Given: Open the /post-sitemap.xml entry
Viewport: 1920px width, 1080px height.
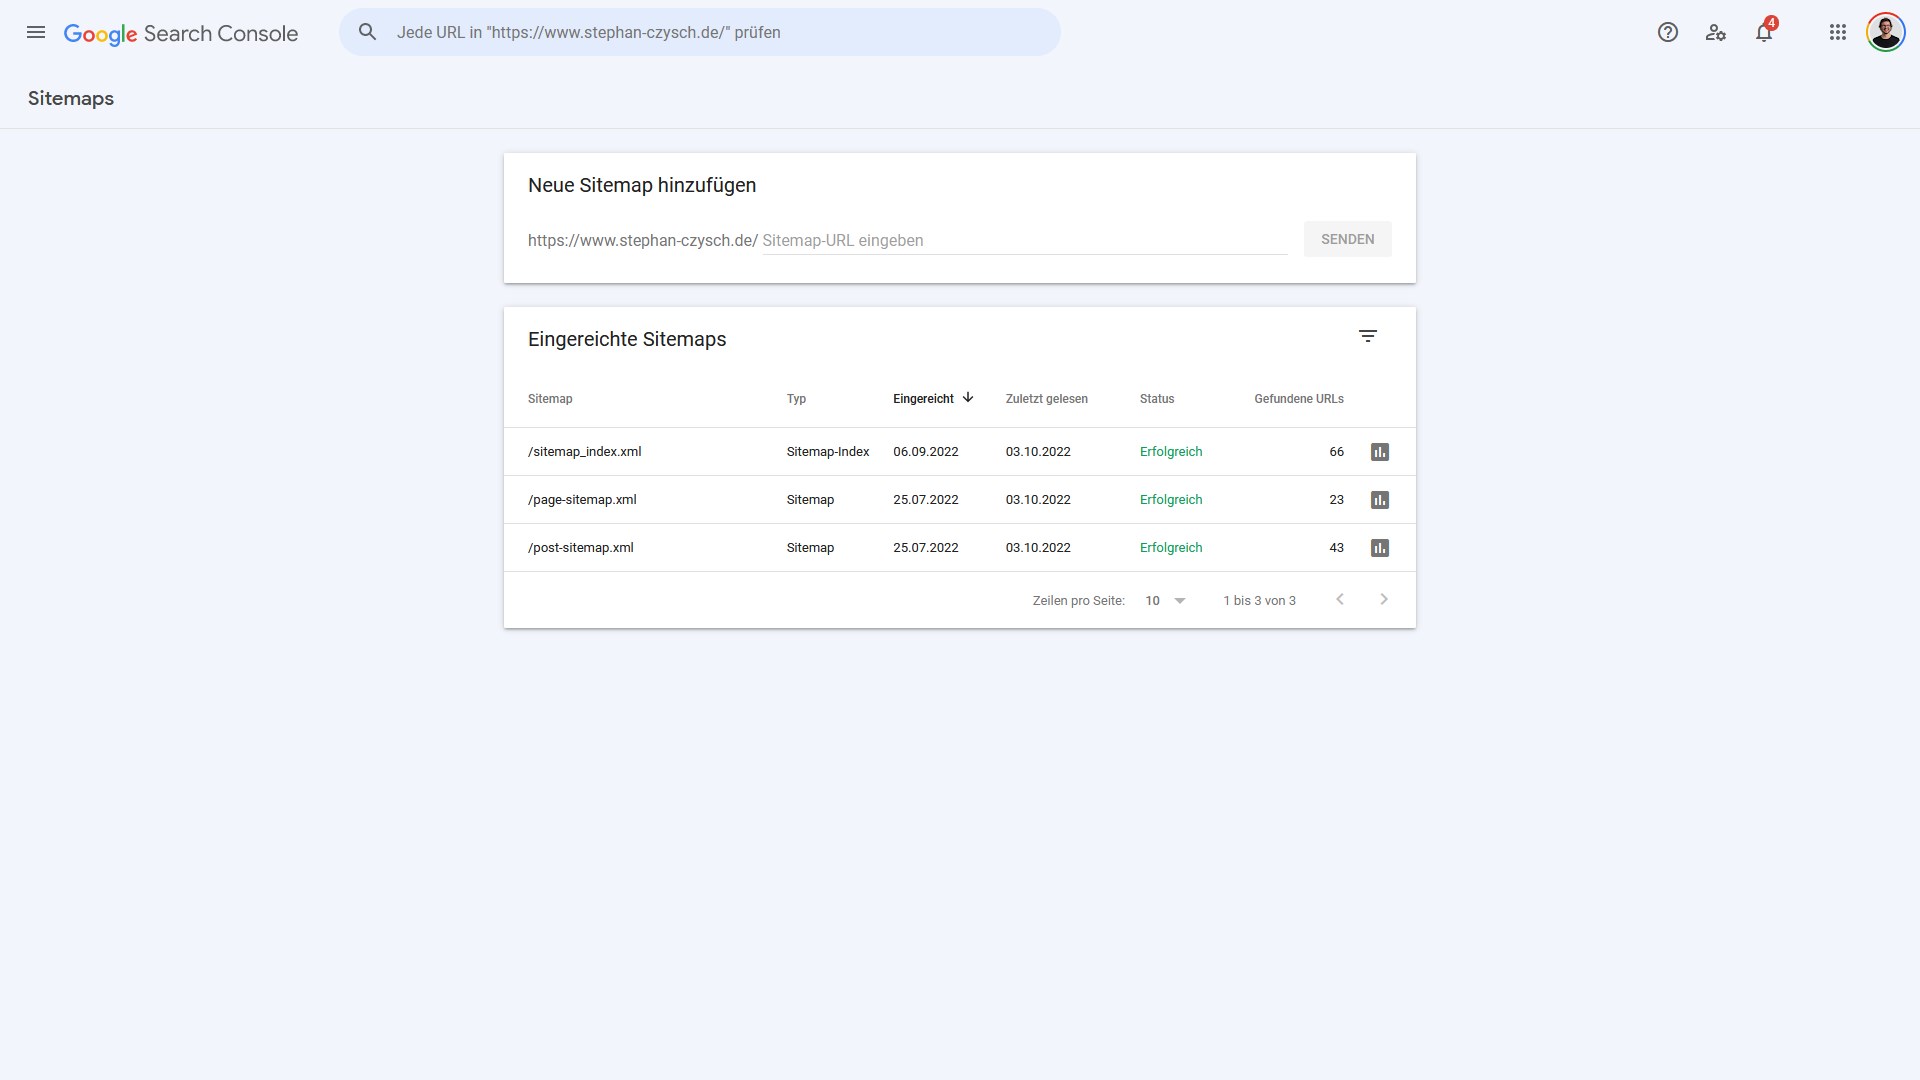Looking at the screenshot, I should pos(581,548).
